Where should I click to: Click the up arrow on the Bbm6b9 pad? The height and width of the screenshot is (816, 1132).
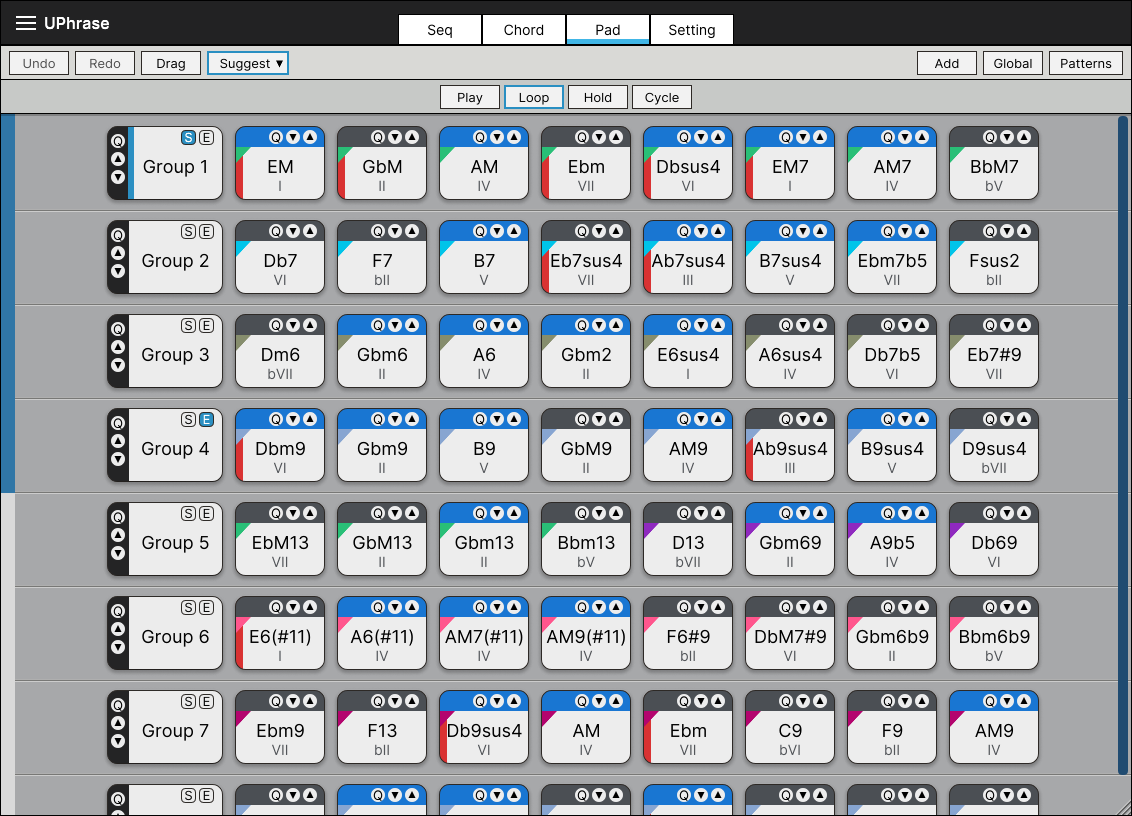1024,607
